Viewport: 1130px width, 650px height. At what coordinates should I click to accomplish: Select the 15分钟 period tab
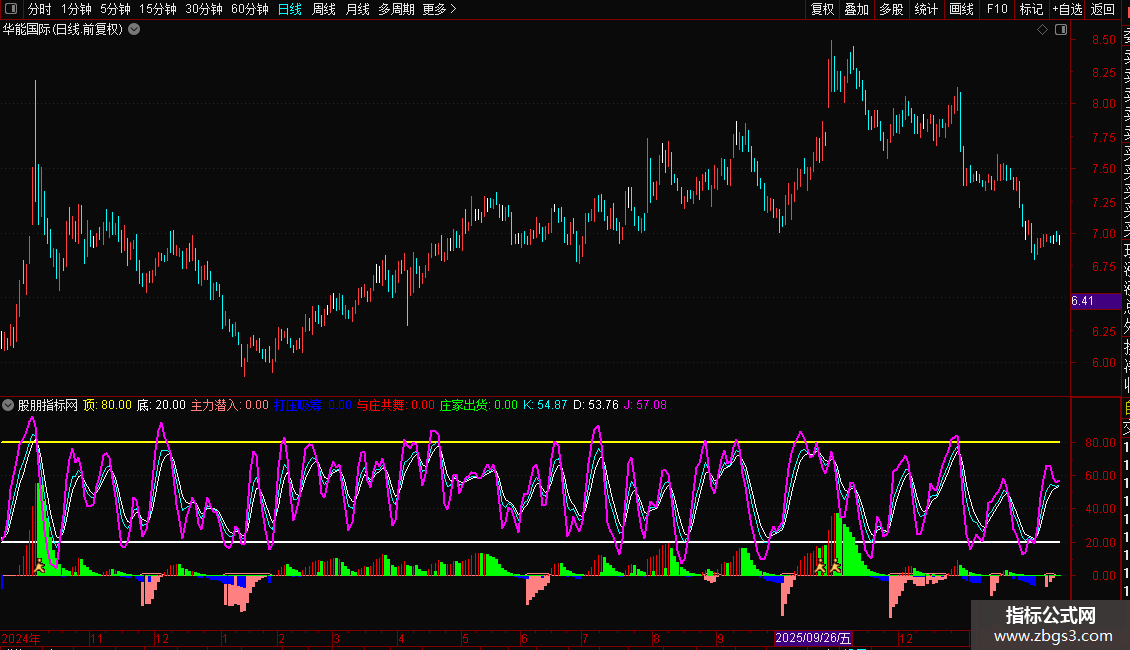pos(158,9)
